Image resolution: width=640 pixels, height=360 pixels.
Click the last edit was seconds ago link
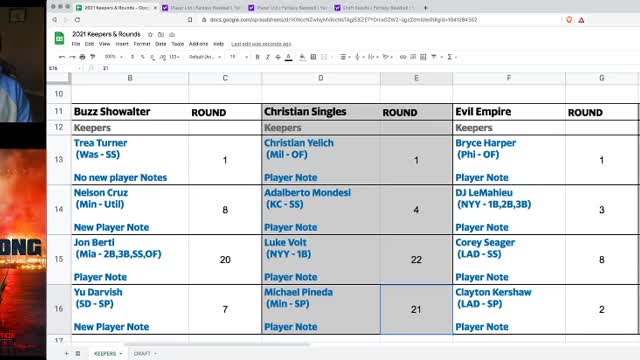point(261,44)
